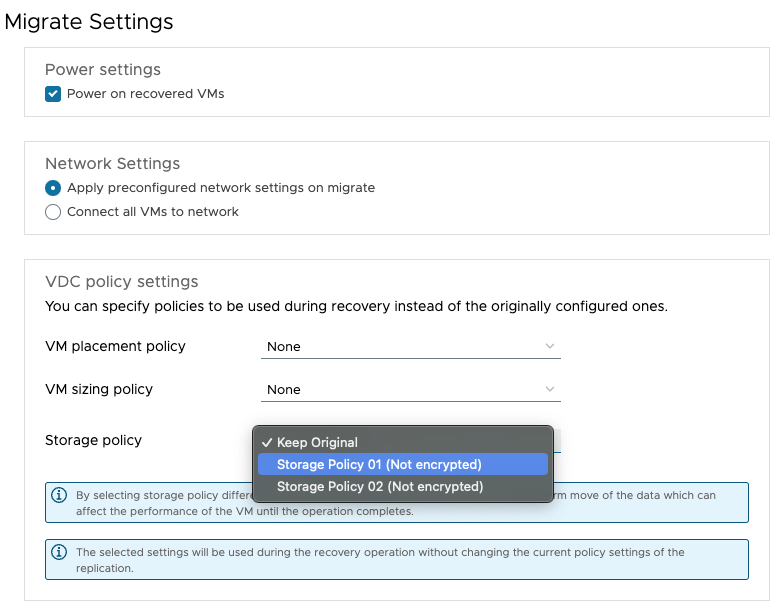Viewport: 776px width, 607px height.
Task: Click the VM sizing policy label
Action: click(99, 389)
